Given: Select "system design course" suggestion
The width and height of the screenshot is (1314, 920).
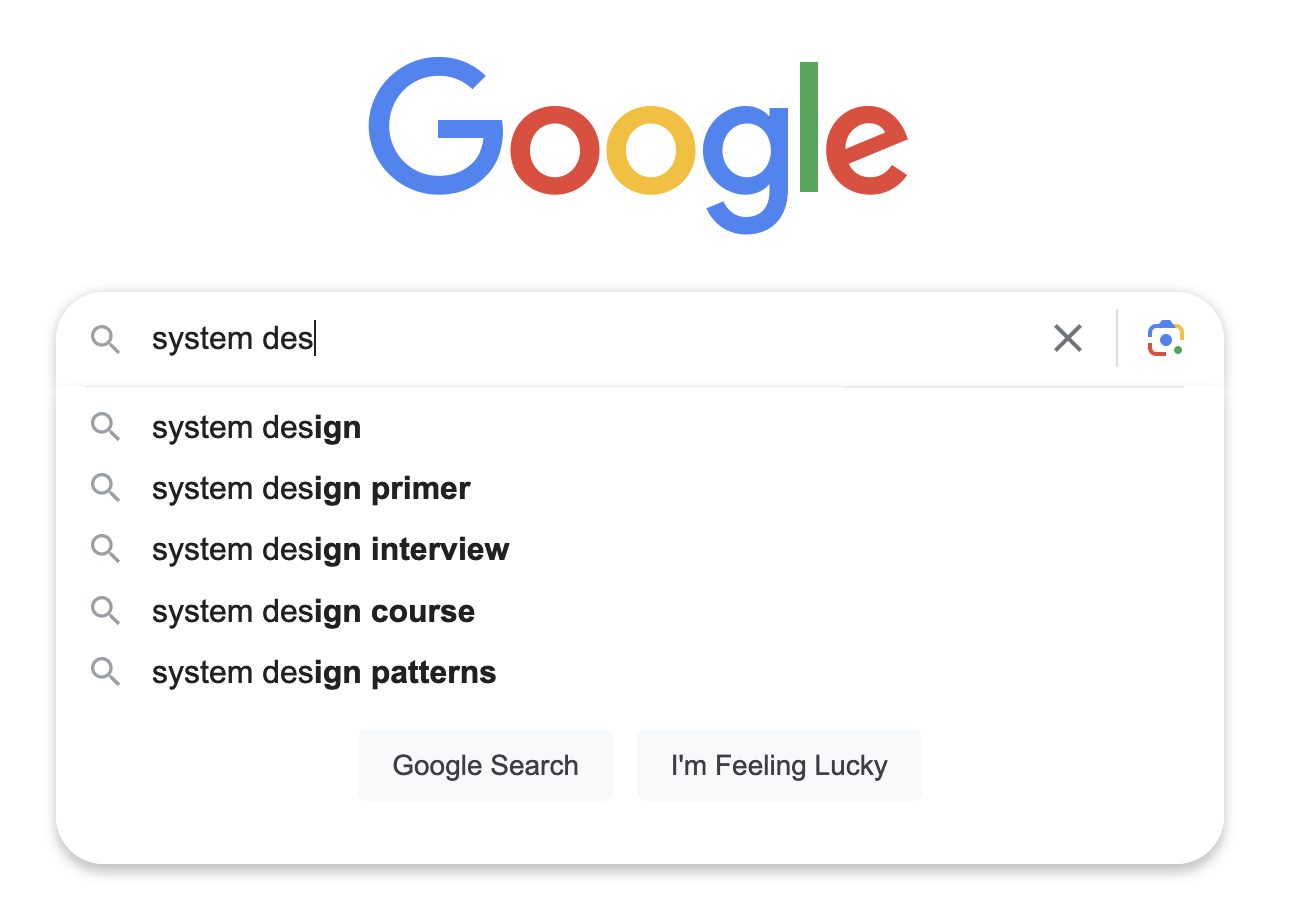Looking at the screenshot, I should click(640, 610).
